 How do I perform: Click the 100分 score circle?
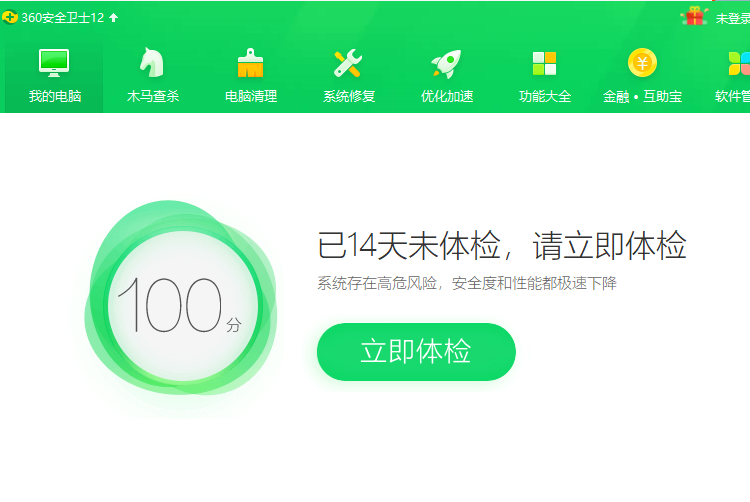tap(180, 300)
